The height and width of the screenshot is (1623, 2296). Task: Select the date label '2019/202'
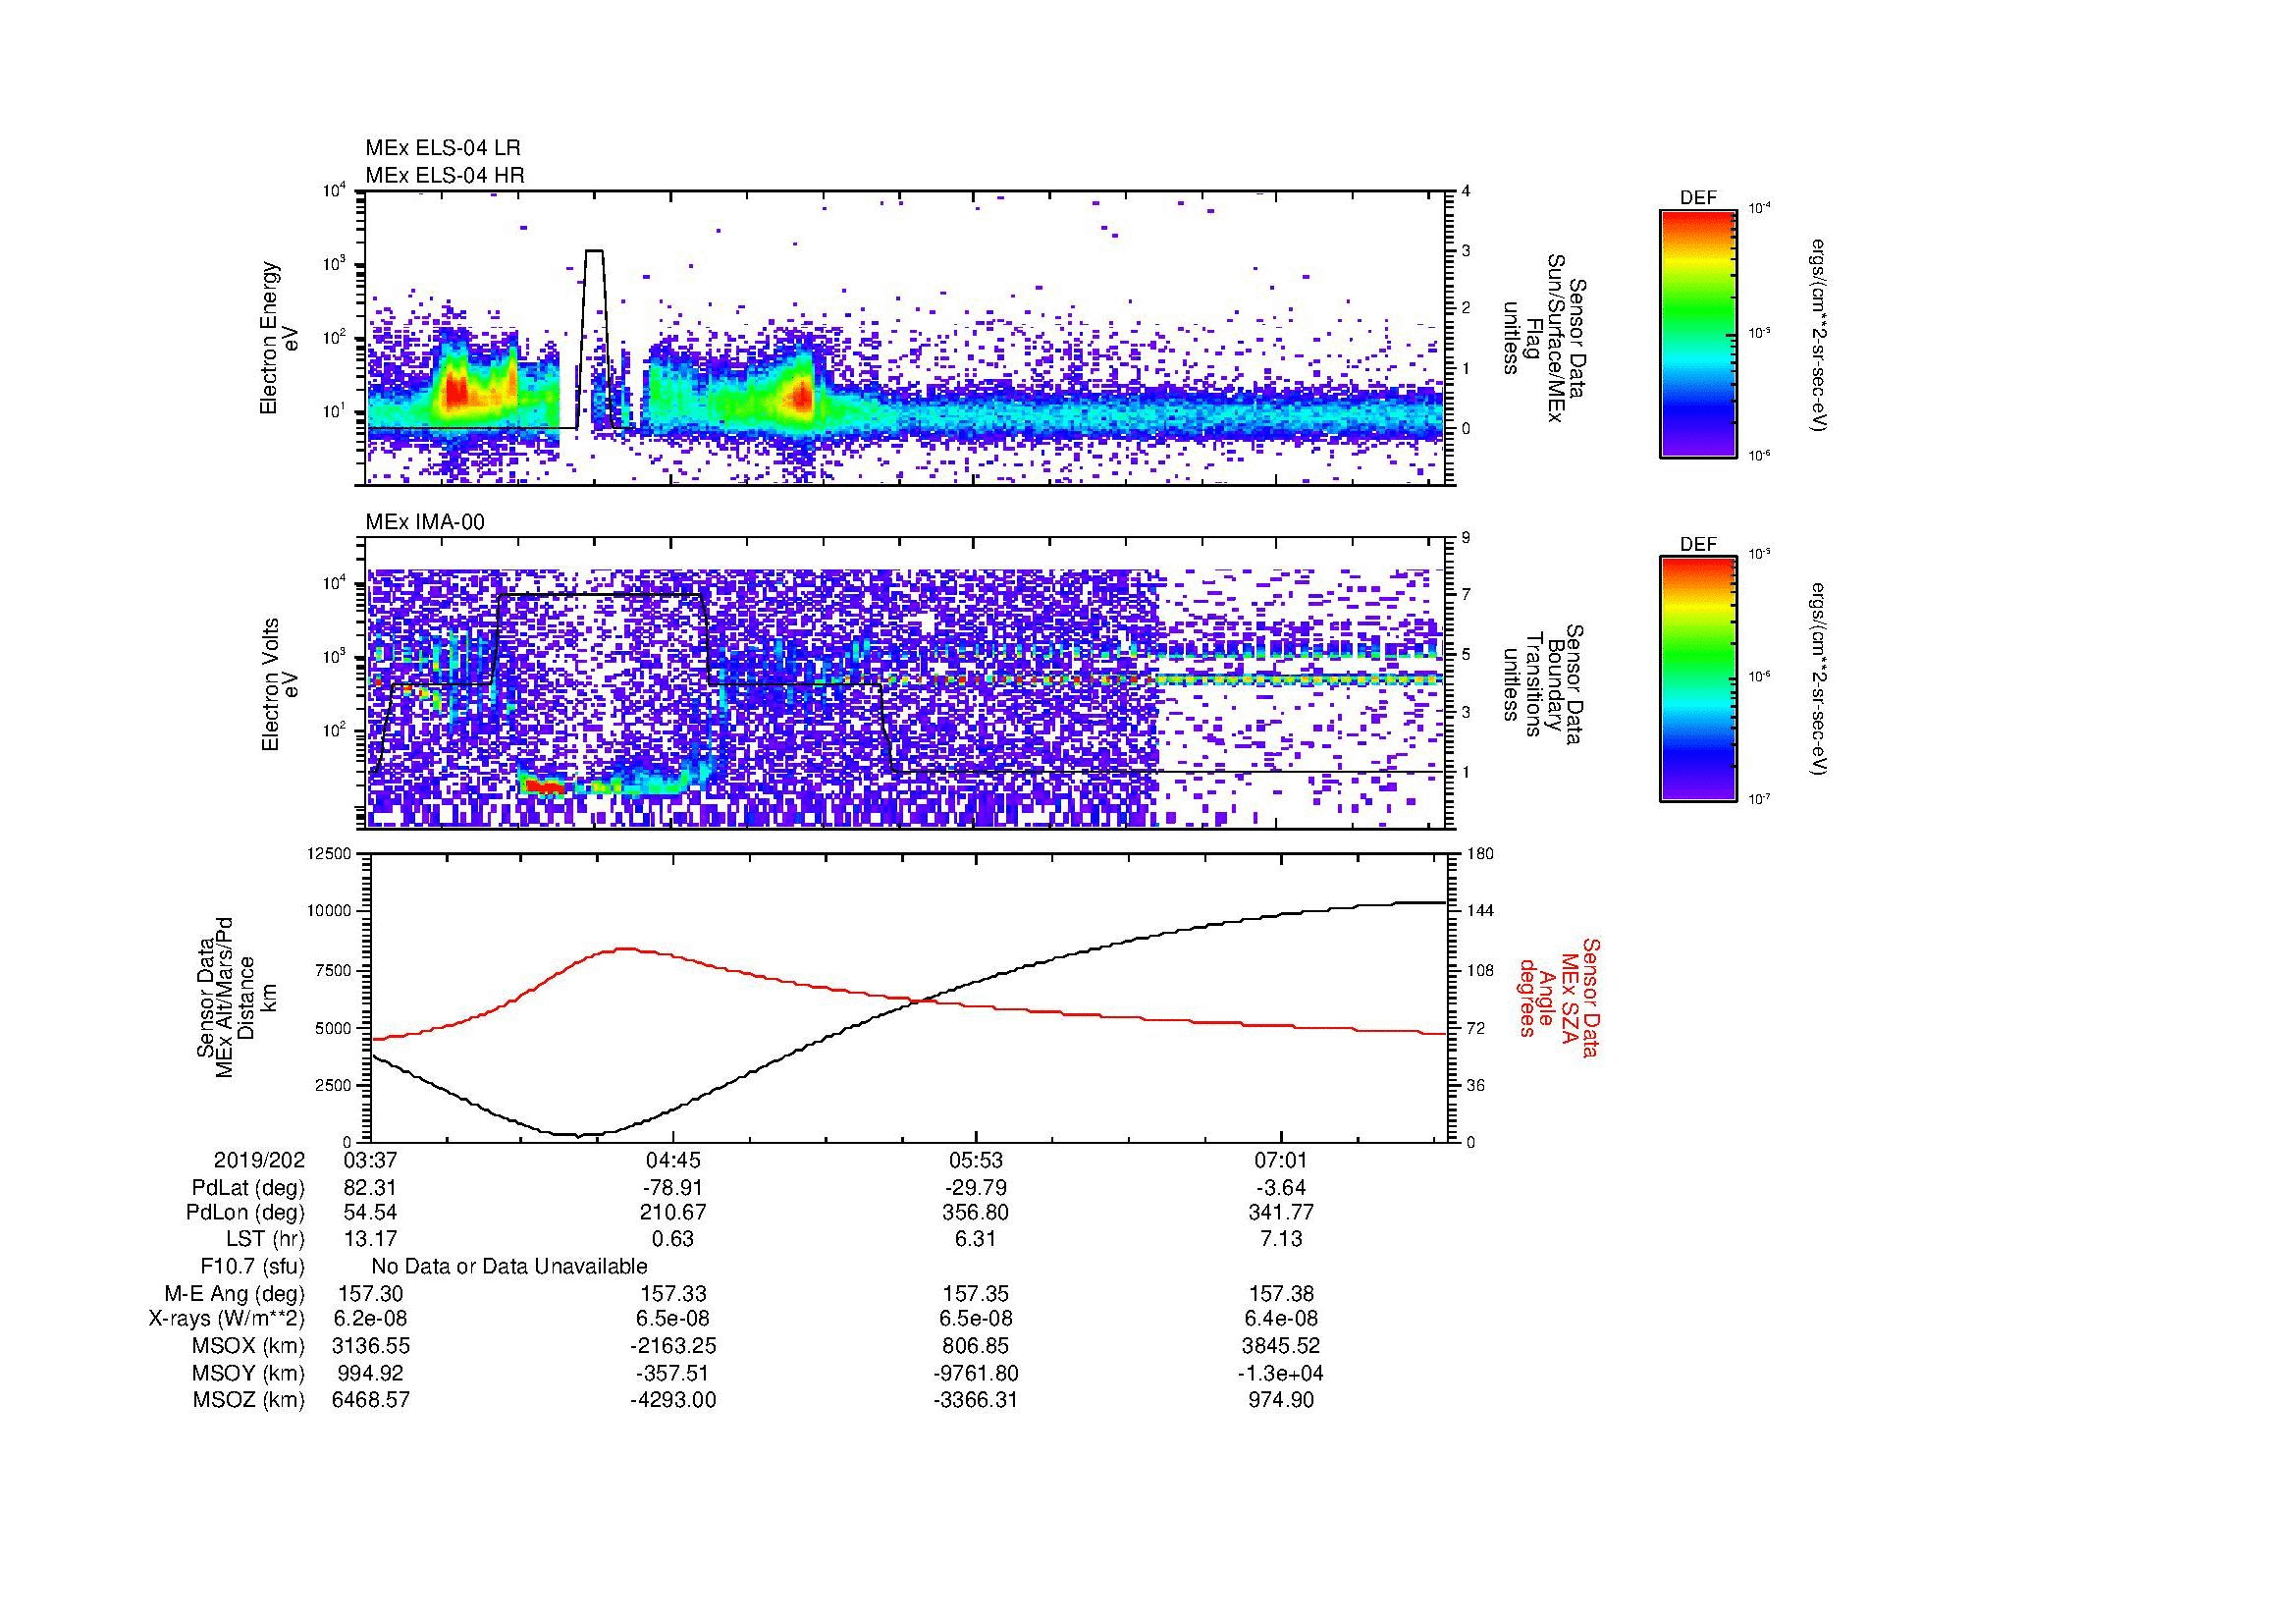pos(259,1160)
